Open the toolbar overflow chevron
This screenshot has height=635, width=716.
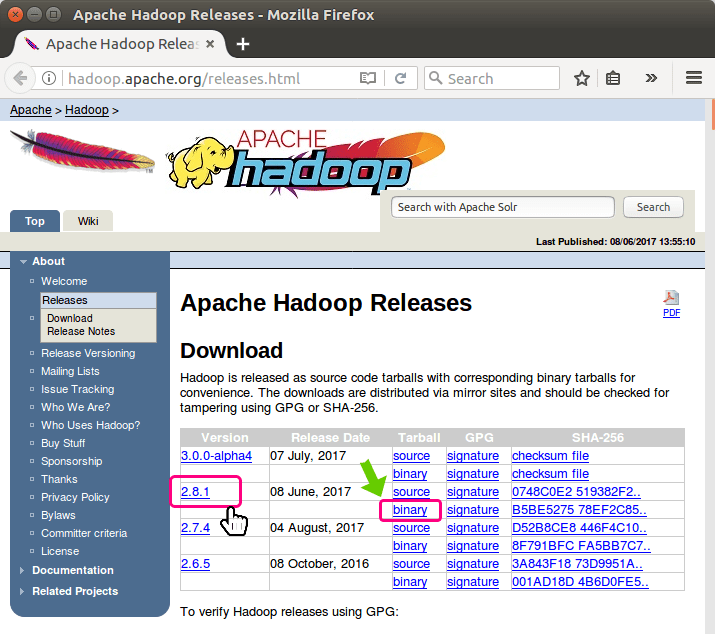tap(652, 79)
